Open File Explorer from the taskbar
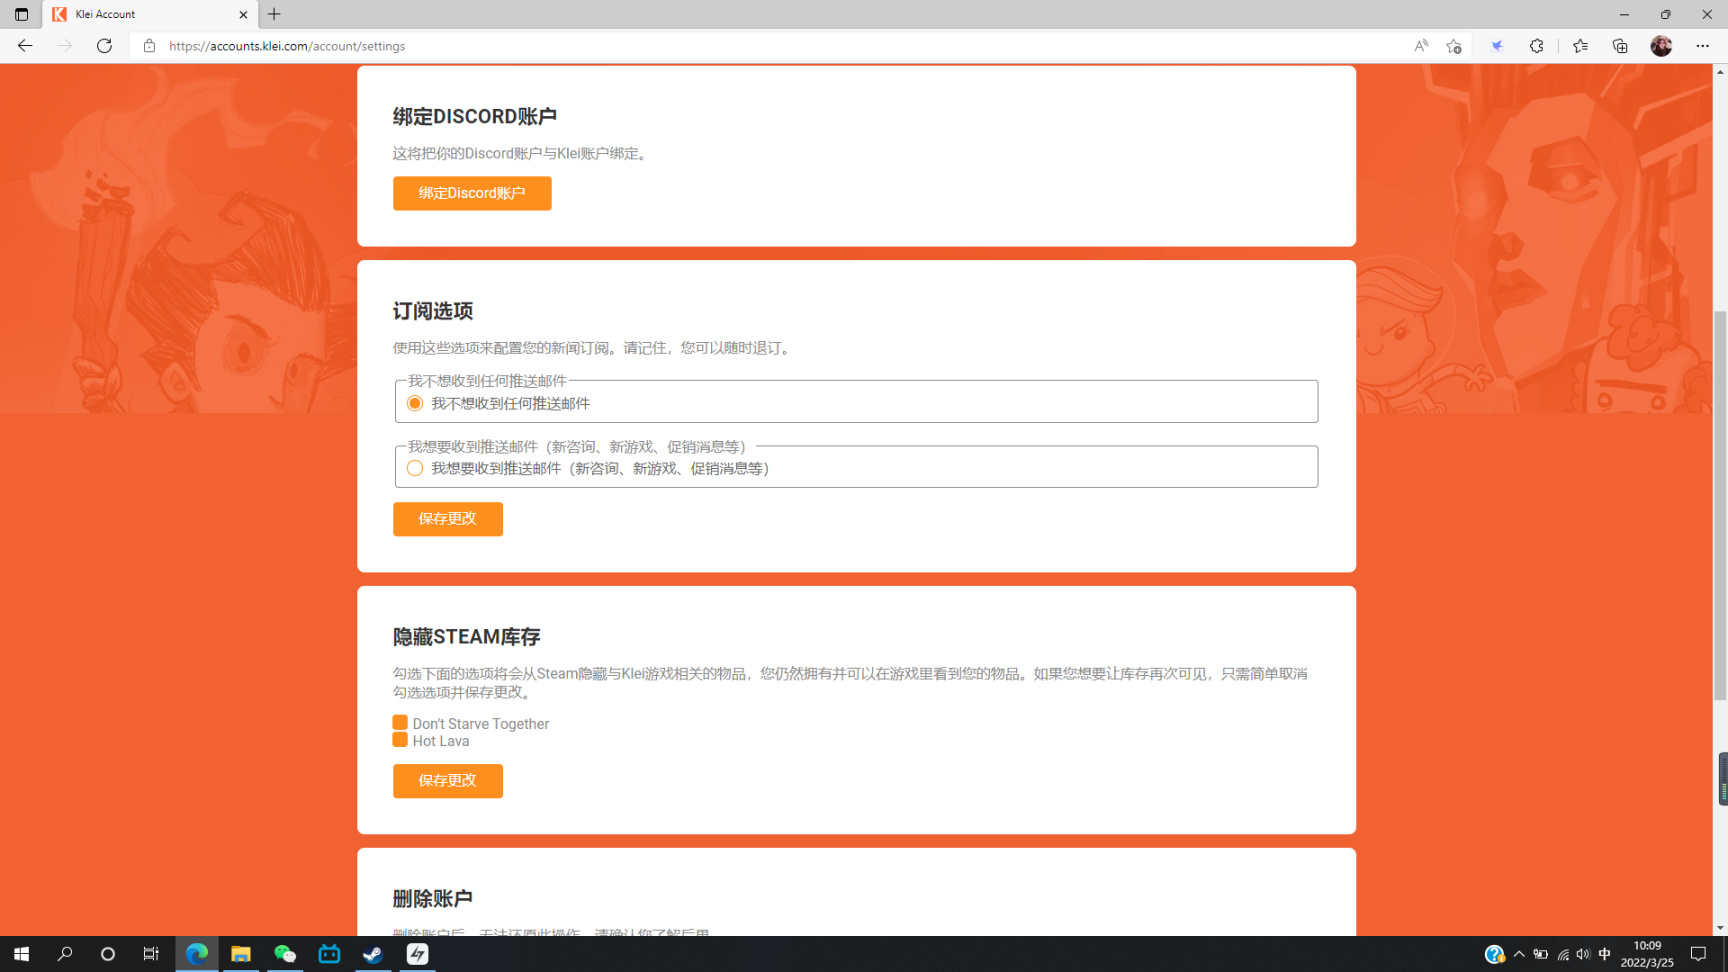Image resolution: width=1728 pixels, height=972 pixels. pyautogui.click(x=241, y=954)
